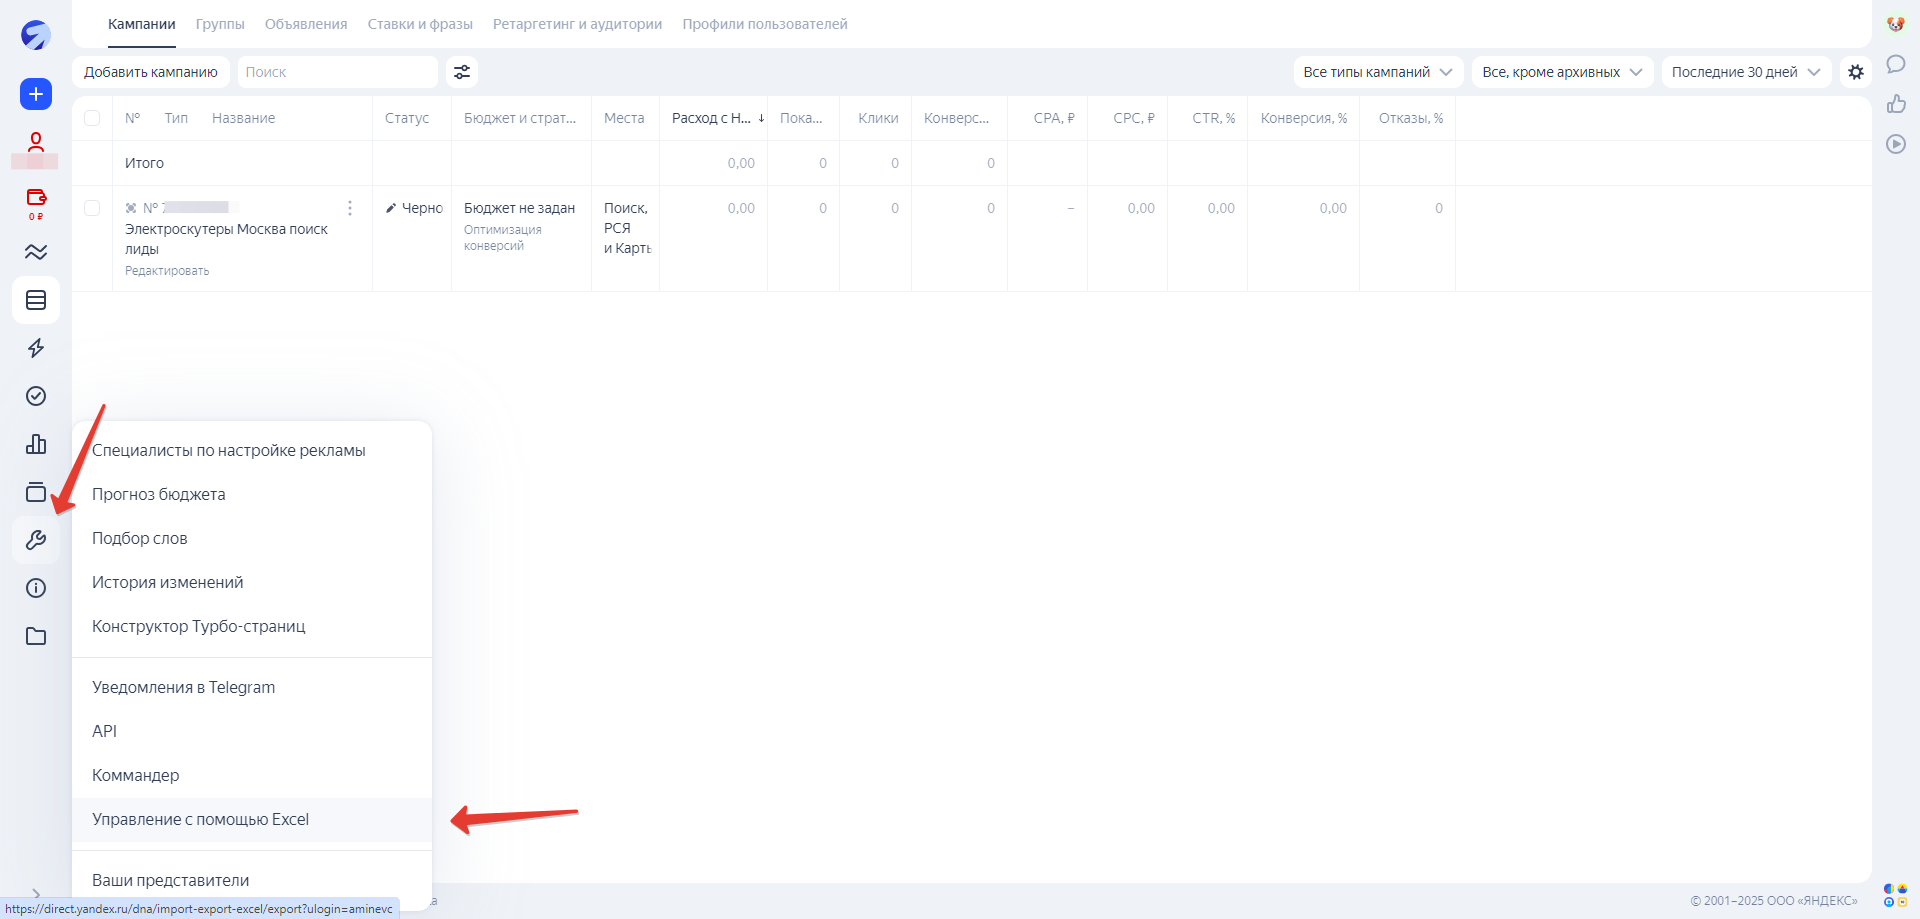Open 'Электроскутеры Москва поиск лиды' campaign
This screenshot has width=1920, height=919.
click(x=226, y=239)
